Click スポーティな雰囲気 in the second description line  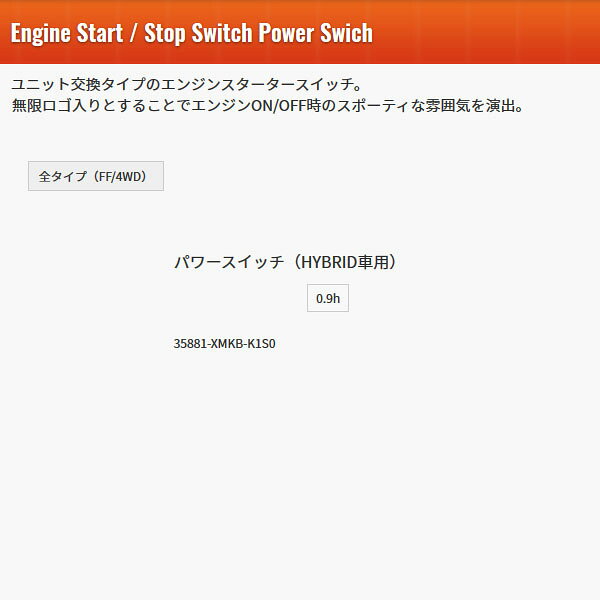[403, 106]
